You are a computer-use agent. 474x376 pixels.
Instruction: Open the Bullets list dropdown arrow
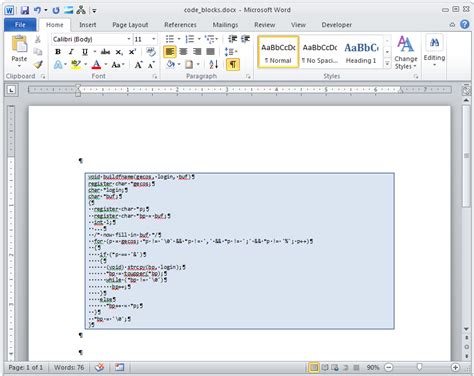pos(179,39)
